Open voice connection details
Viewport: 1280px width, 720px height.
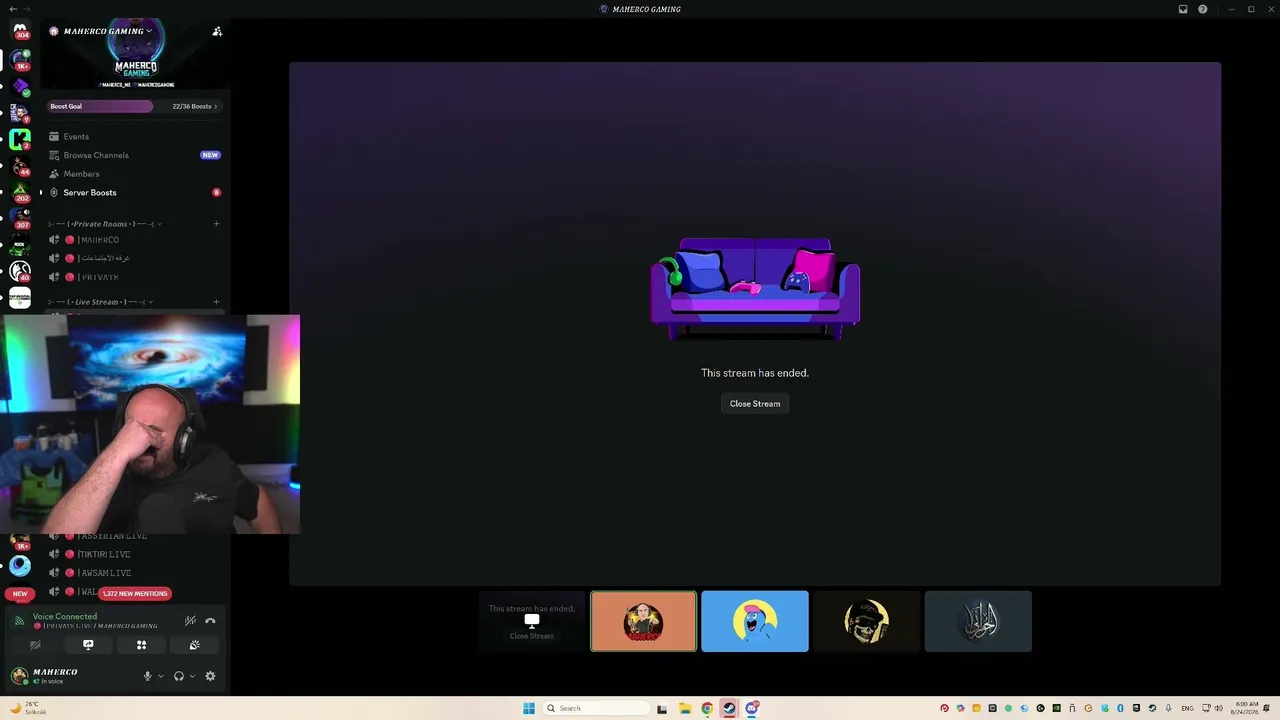(x=65, y=617)
